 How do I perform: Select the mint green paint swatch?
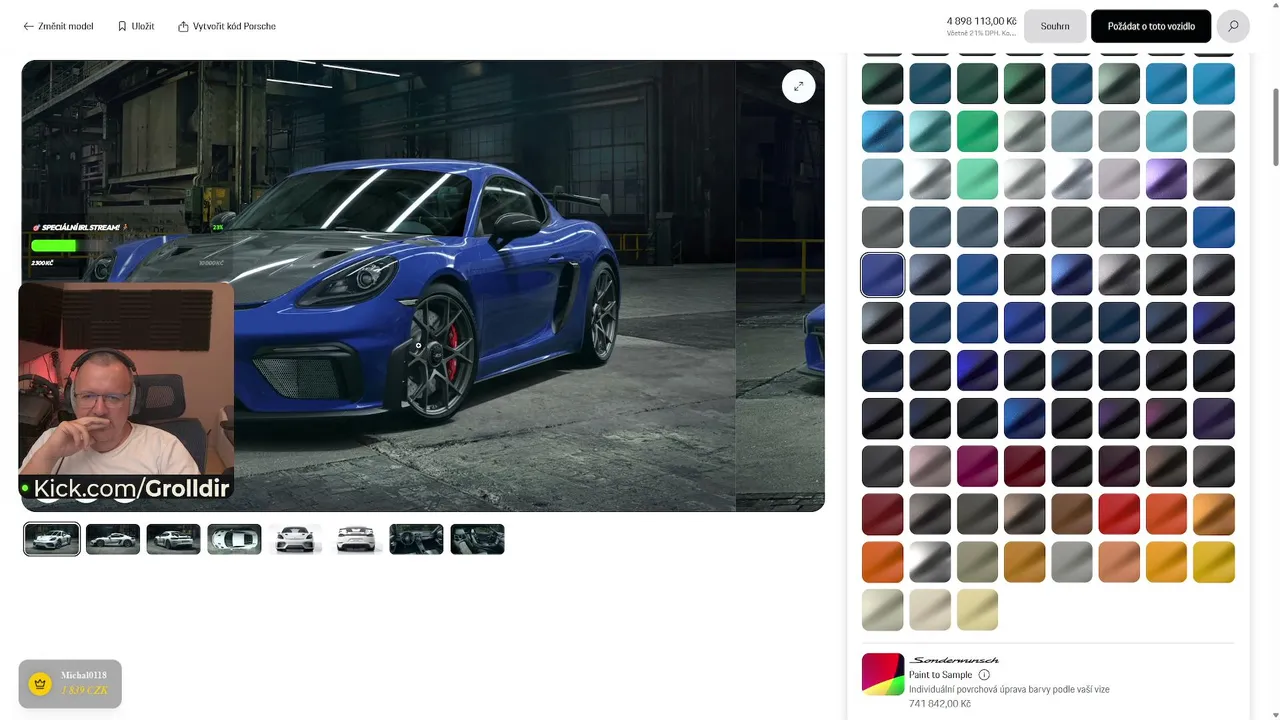(977, 180)
